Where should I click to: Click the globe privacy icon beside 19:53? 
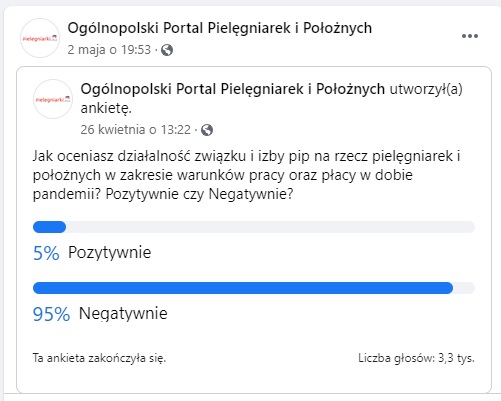[x=167, y=50]
